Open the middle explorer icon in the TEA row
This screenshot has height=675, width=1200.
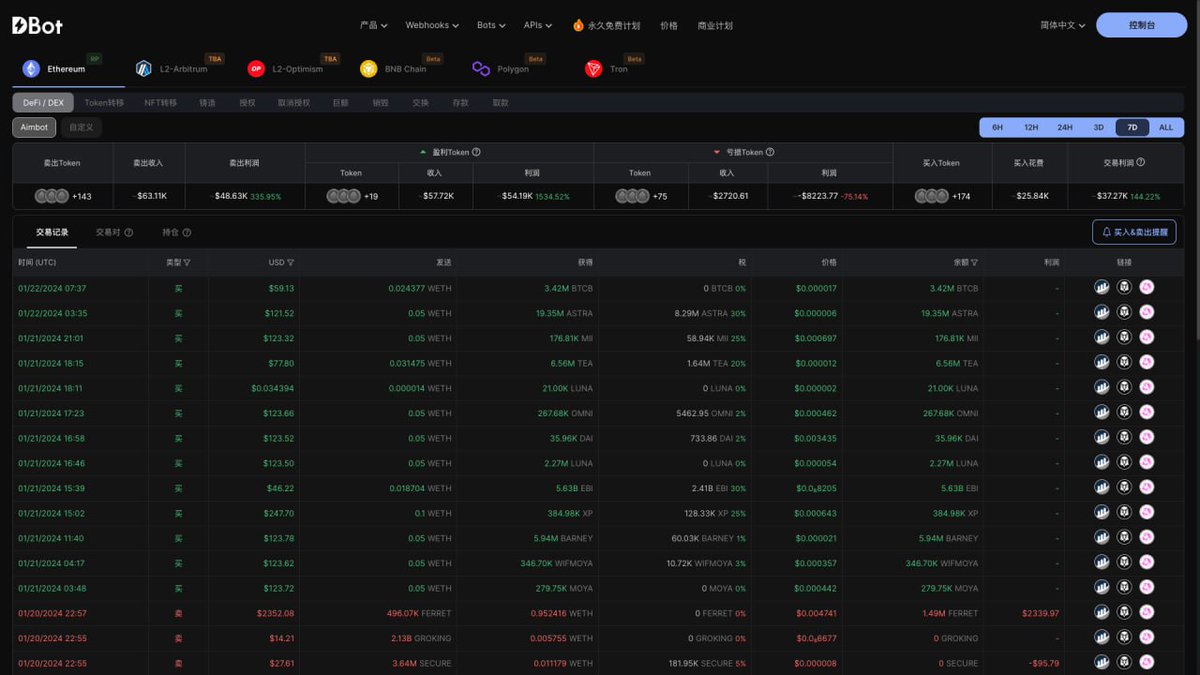(1124, 363)
